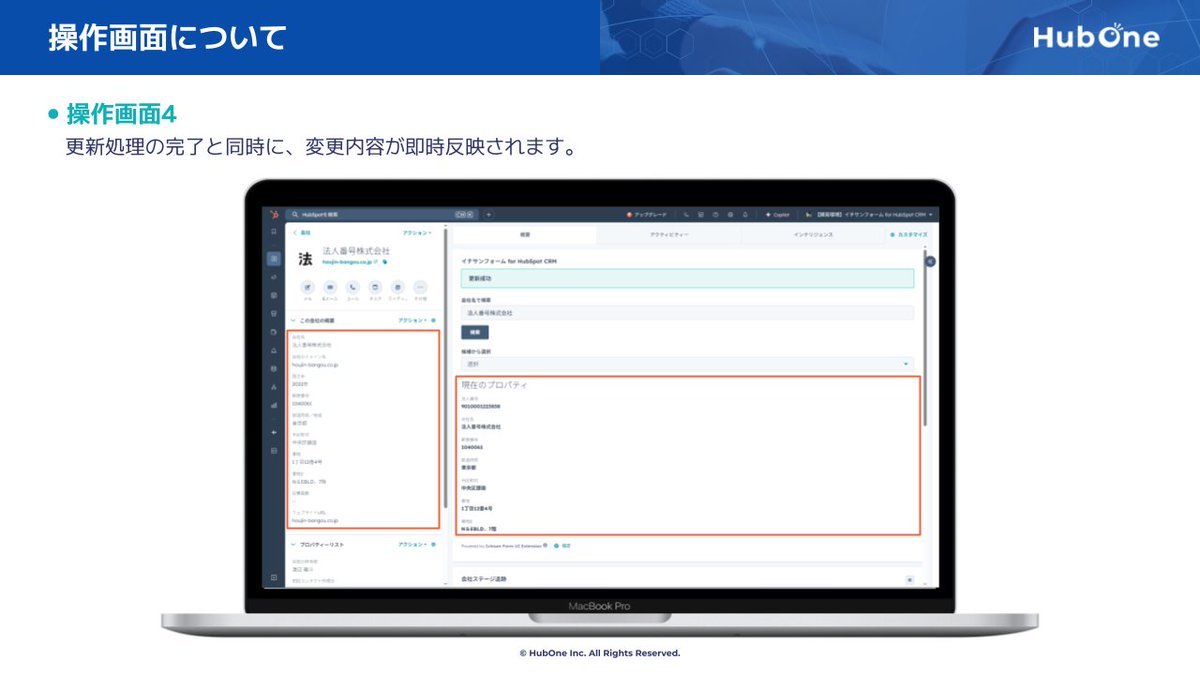This screenshot has width=1200, height=675.
Task: Click the 法人番号 value 9010001225858
Action: point(481,406)
